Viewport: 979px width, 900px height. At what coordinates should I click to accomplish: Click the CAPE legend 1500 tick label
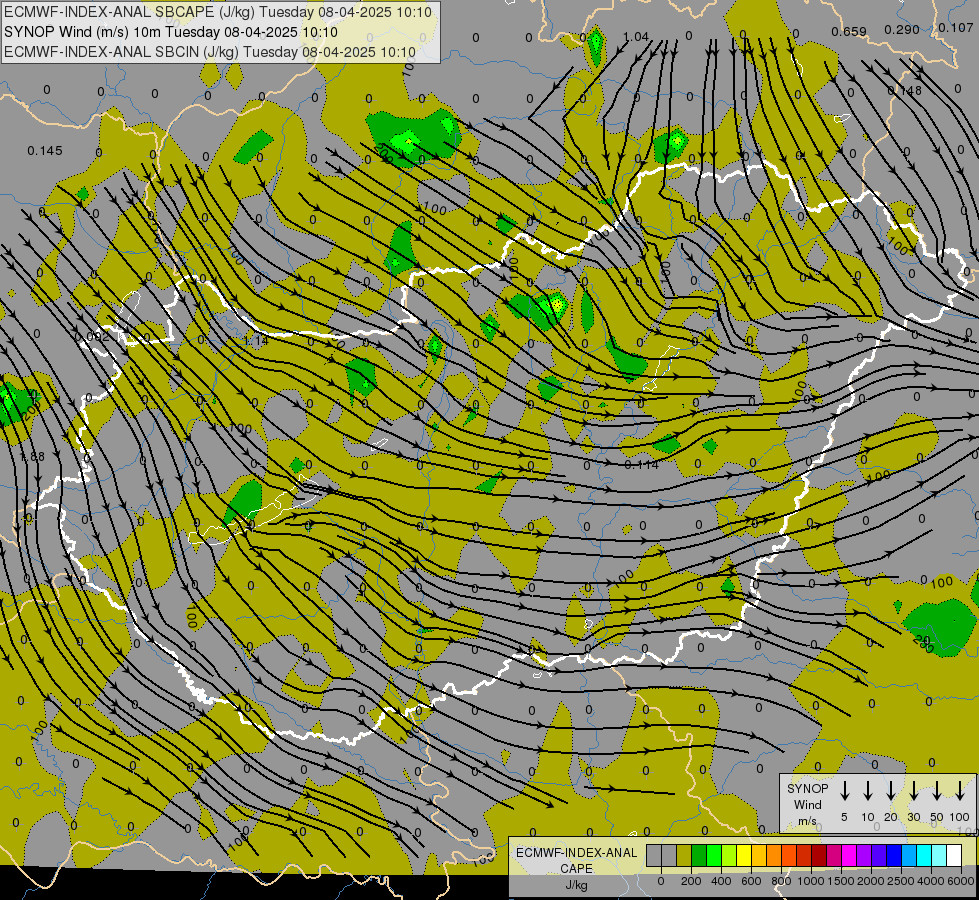click(841, 881)
